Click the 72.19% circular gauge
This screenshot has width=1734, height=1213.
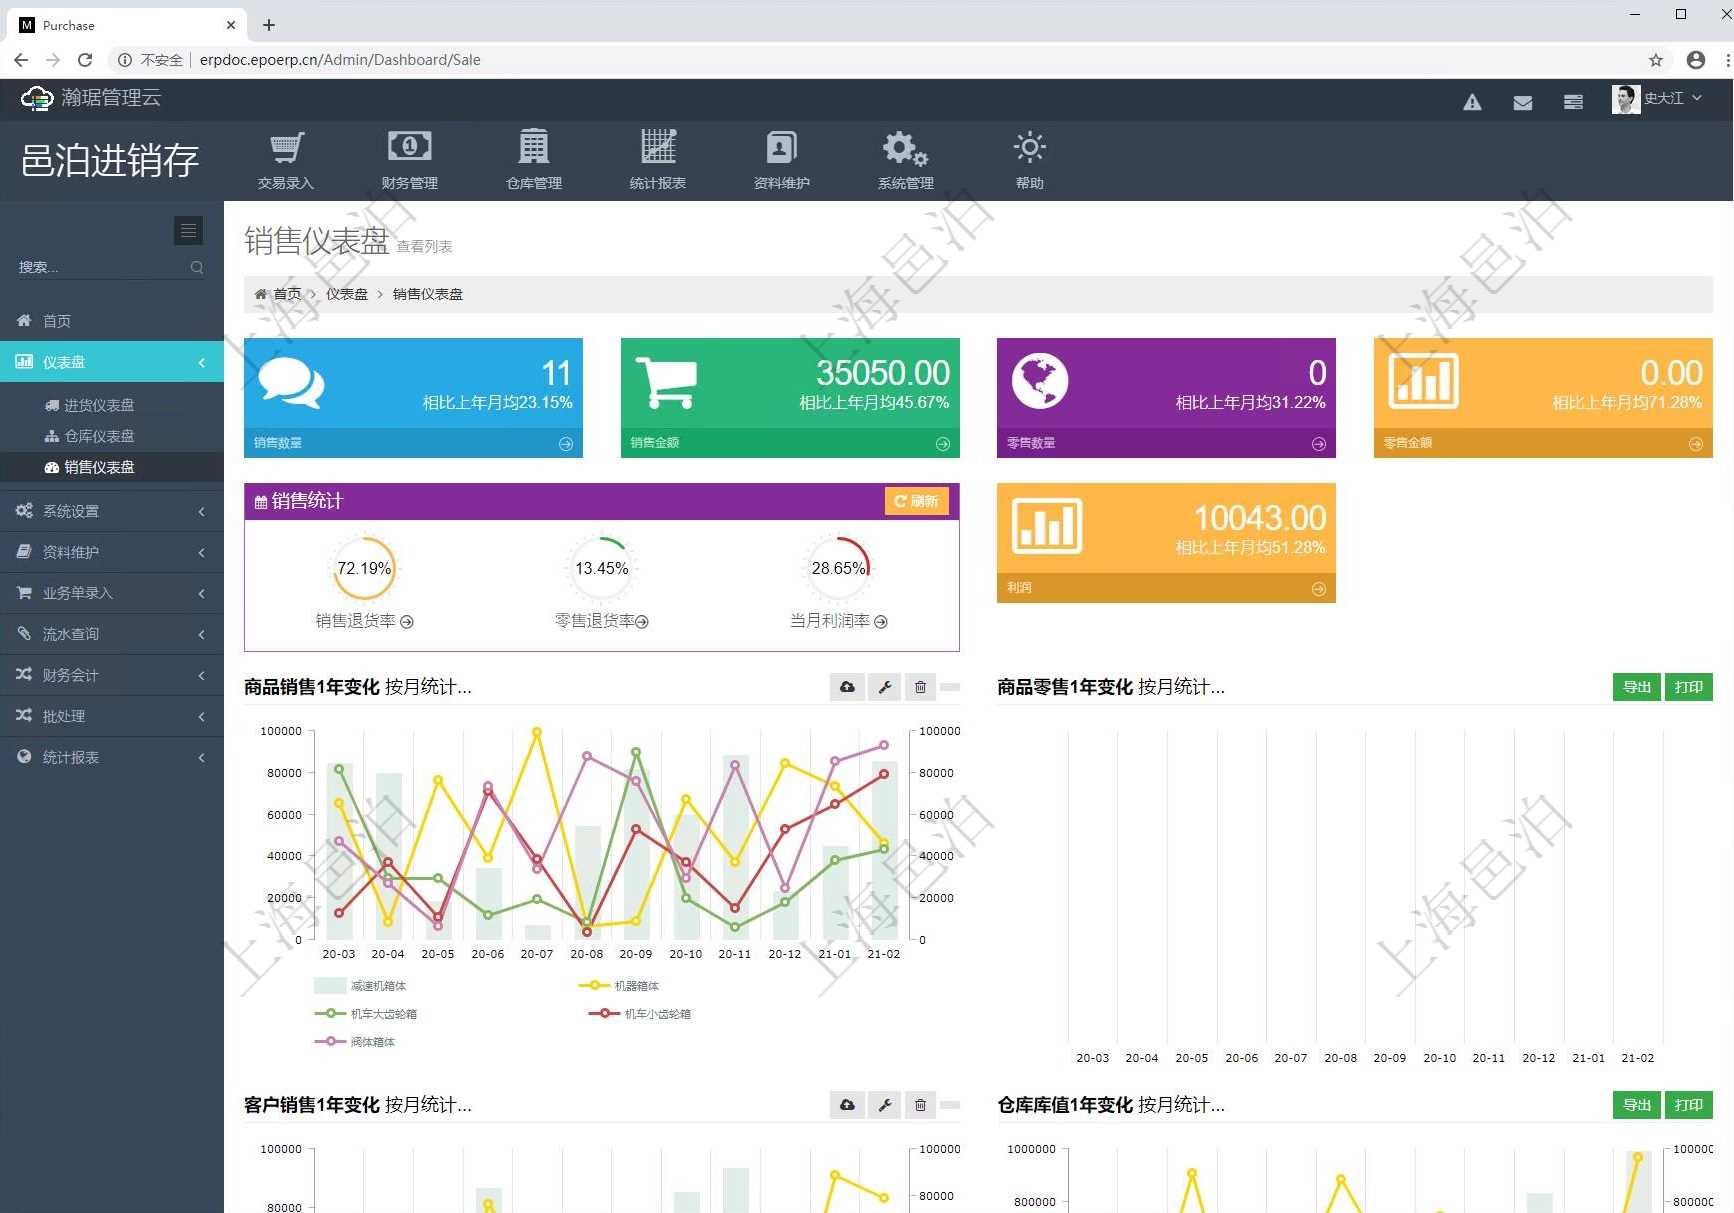[364, 568]
